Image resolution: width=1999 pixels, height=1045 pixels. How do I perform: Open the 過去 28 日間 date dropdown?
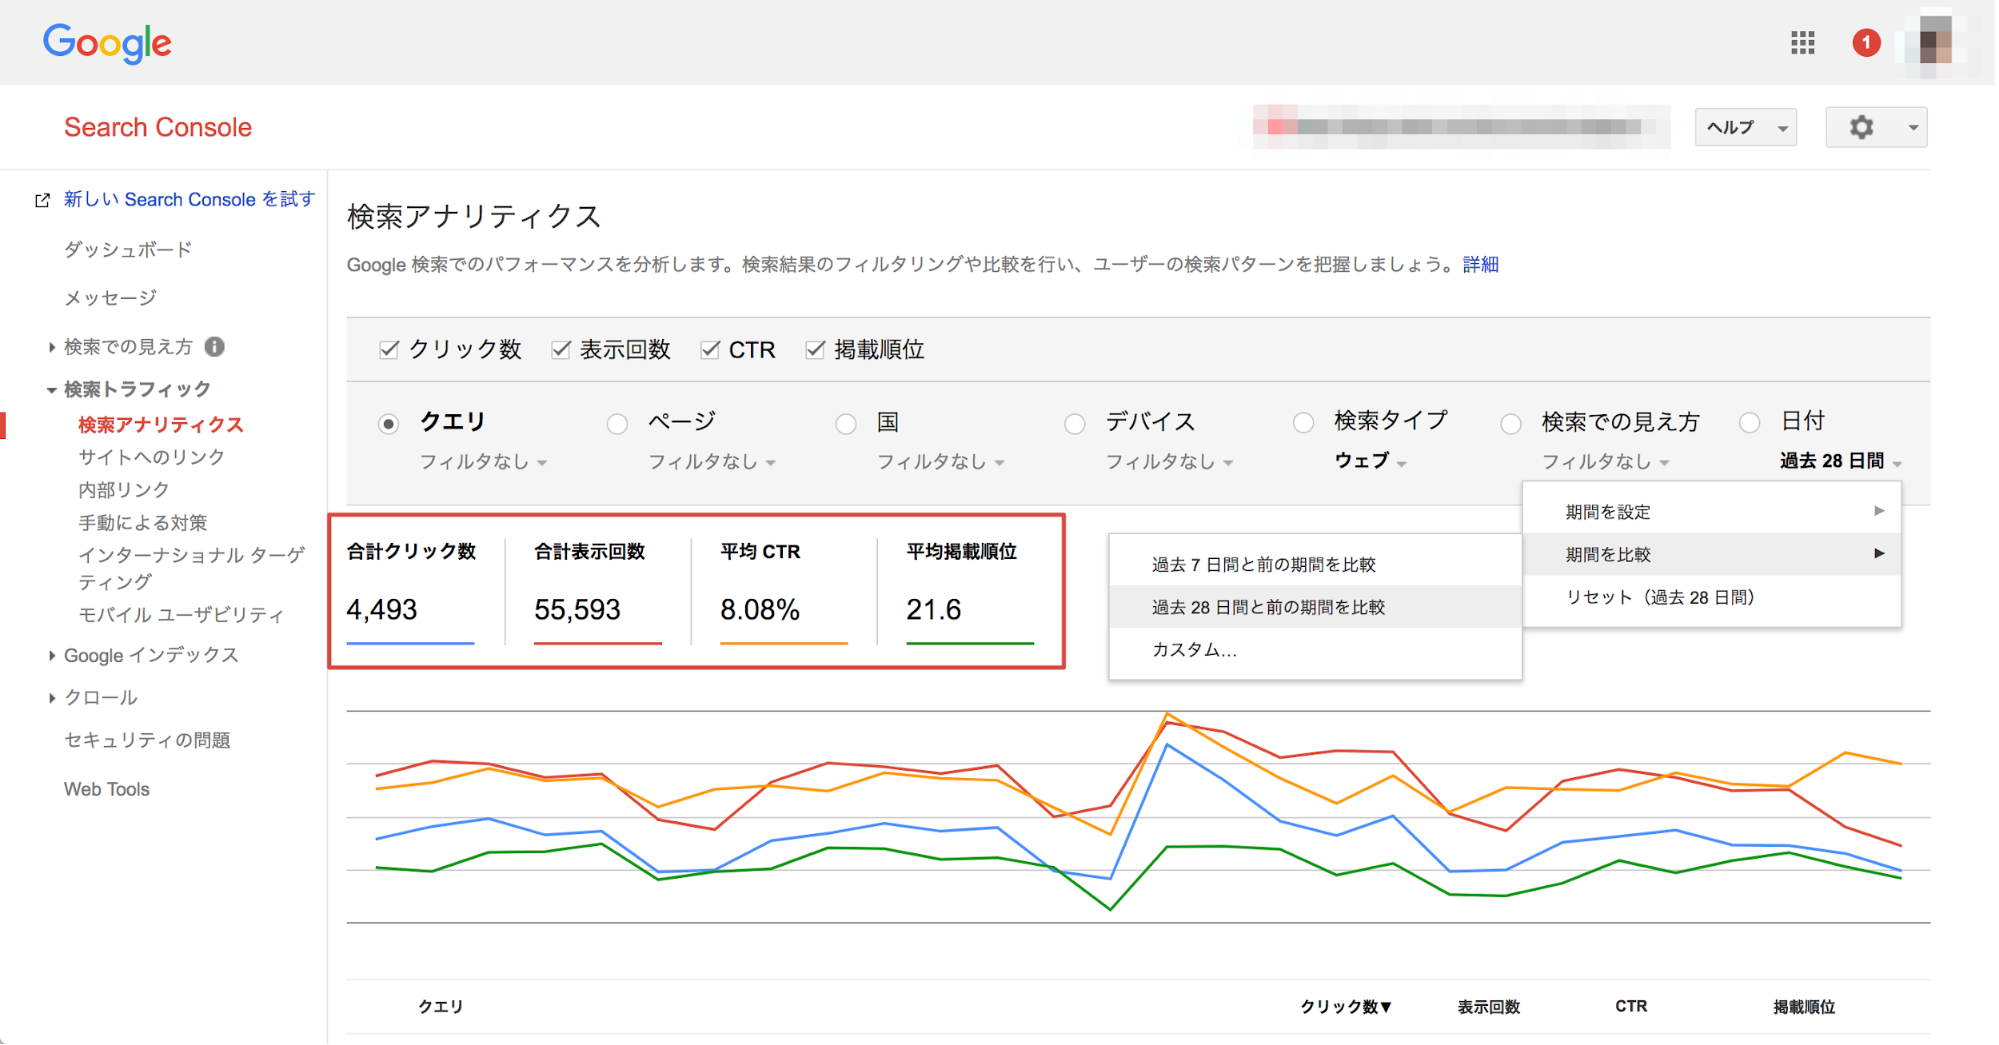(x=1840, y=461)
